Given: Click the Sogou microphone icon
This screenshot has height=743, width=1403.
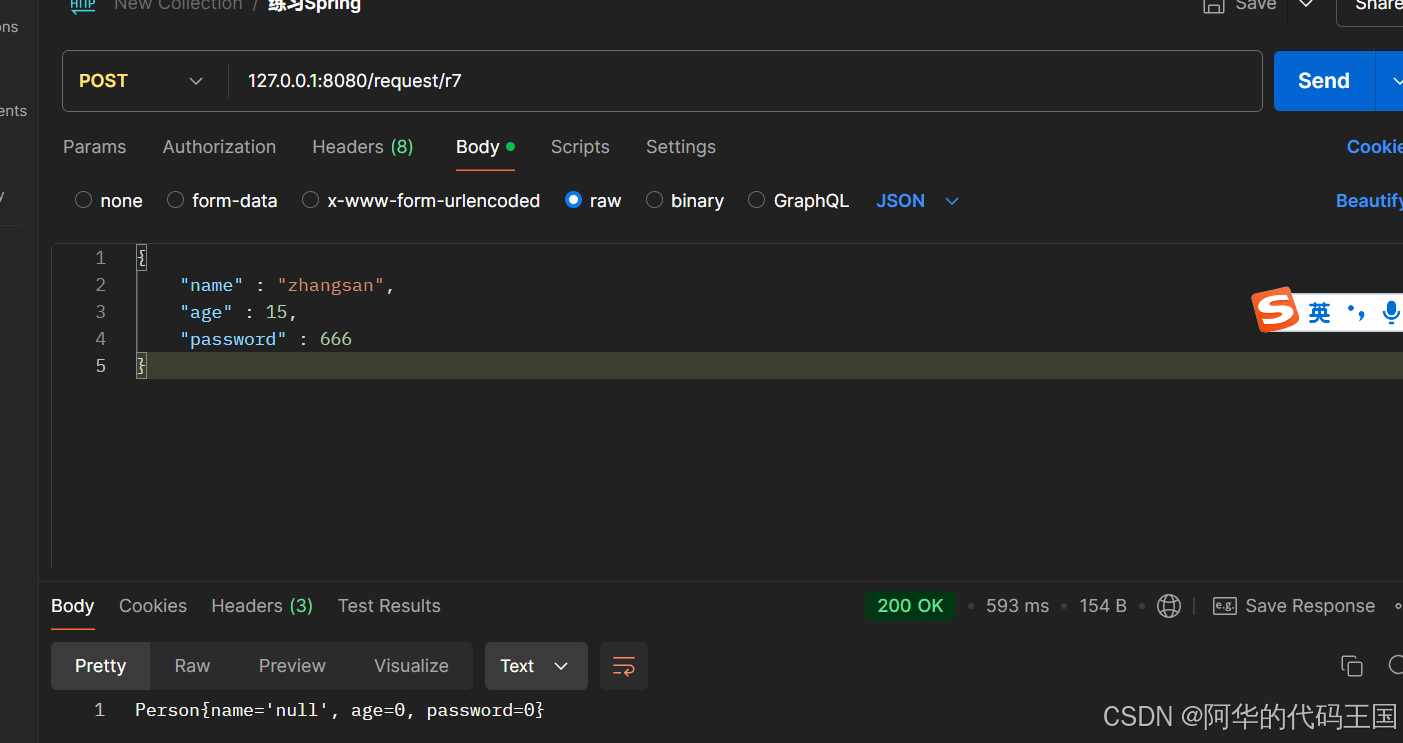Looking at the screenshot, I should coord(1390,313).
